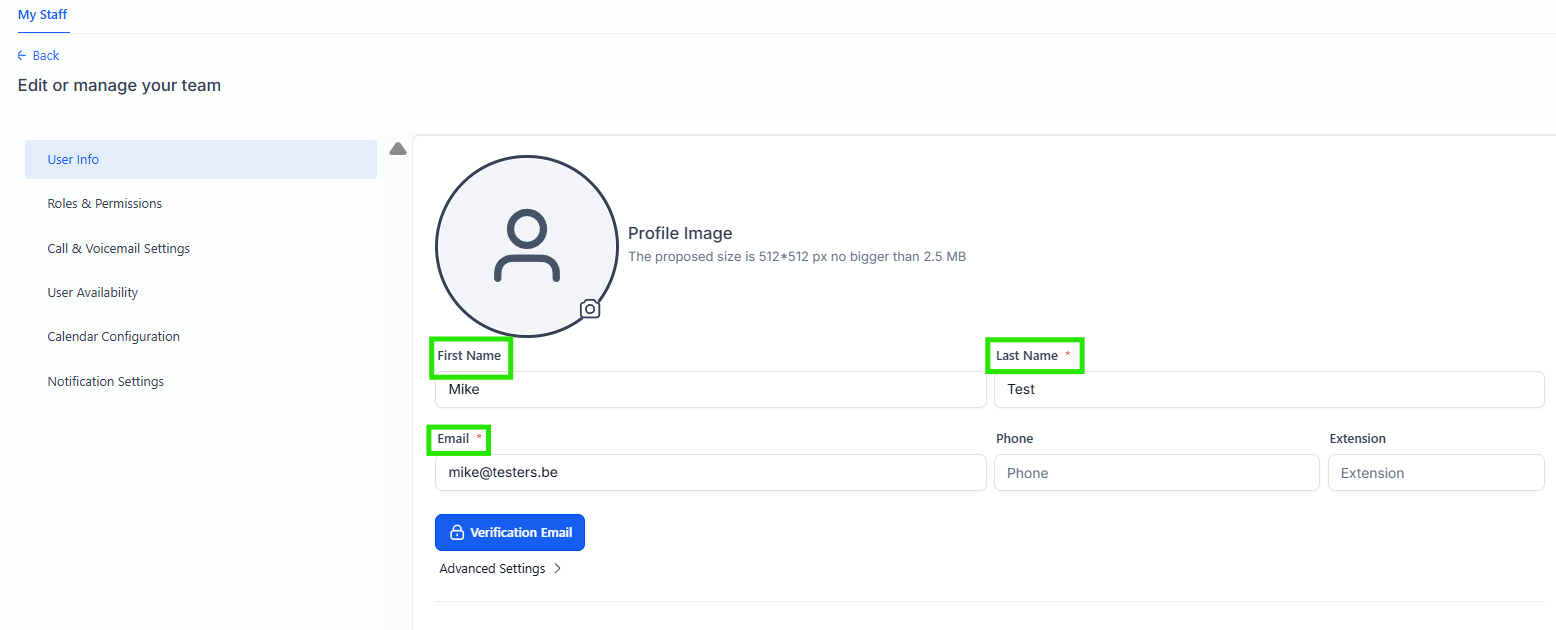This screenshot has width=1556, height=630.
Task: Click the scroll-up triangle beside sidebar
Action: point(398,149)
